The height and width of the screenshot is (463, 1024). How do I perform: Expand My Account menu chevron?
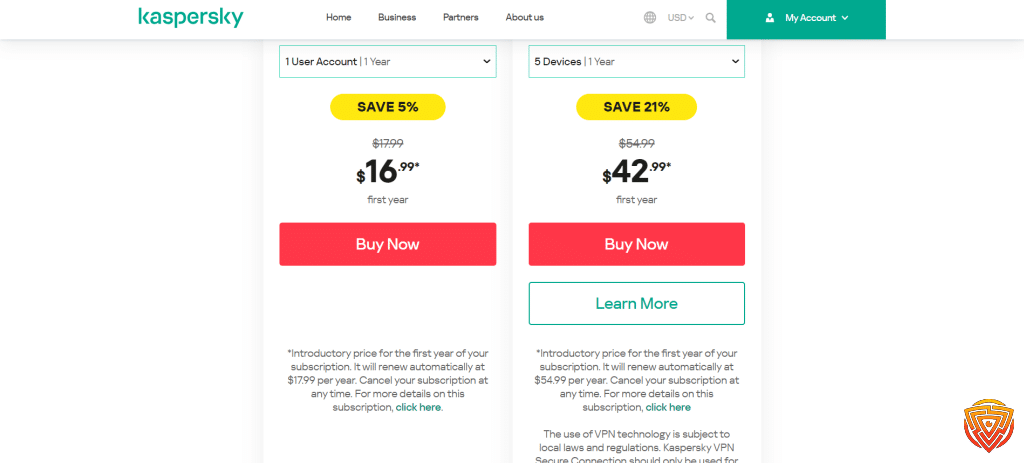[x=845, y=18]
